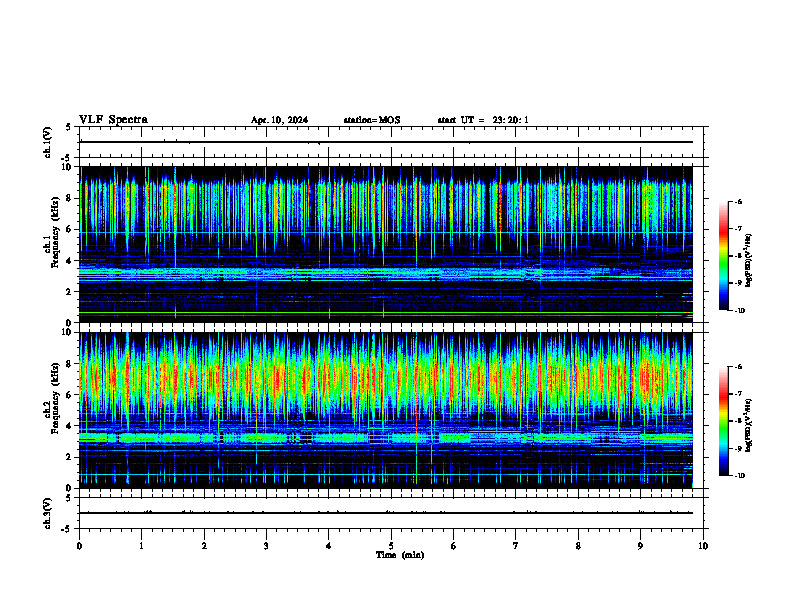Image resolution: width=792 pixels, height=612 pixels.
Task: Select the date label Apr. 10, 2024
Action: (279, 120)
